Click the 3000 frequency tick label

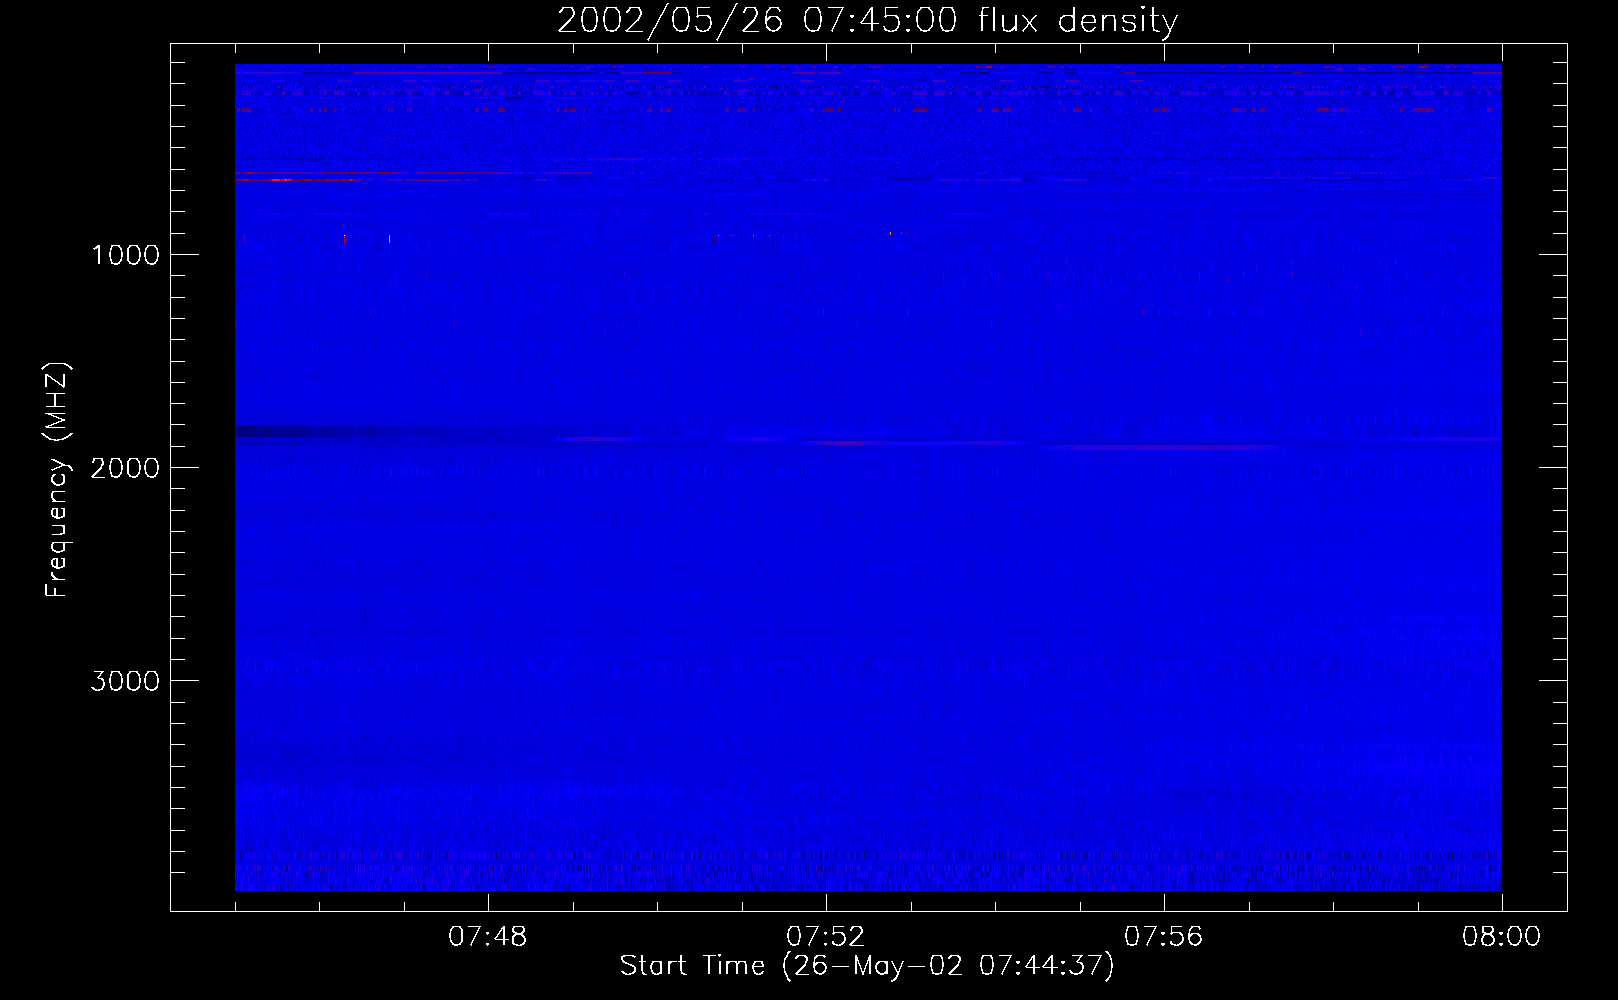pos(125,681)
